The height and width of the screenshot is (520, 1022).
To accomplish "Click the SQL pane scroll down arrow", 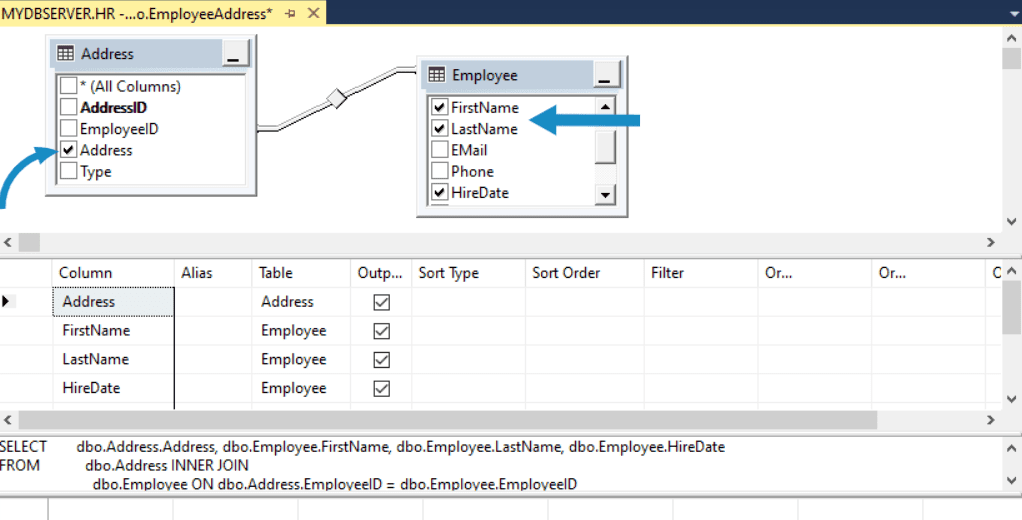I will pos(1011,481).
